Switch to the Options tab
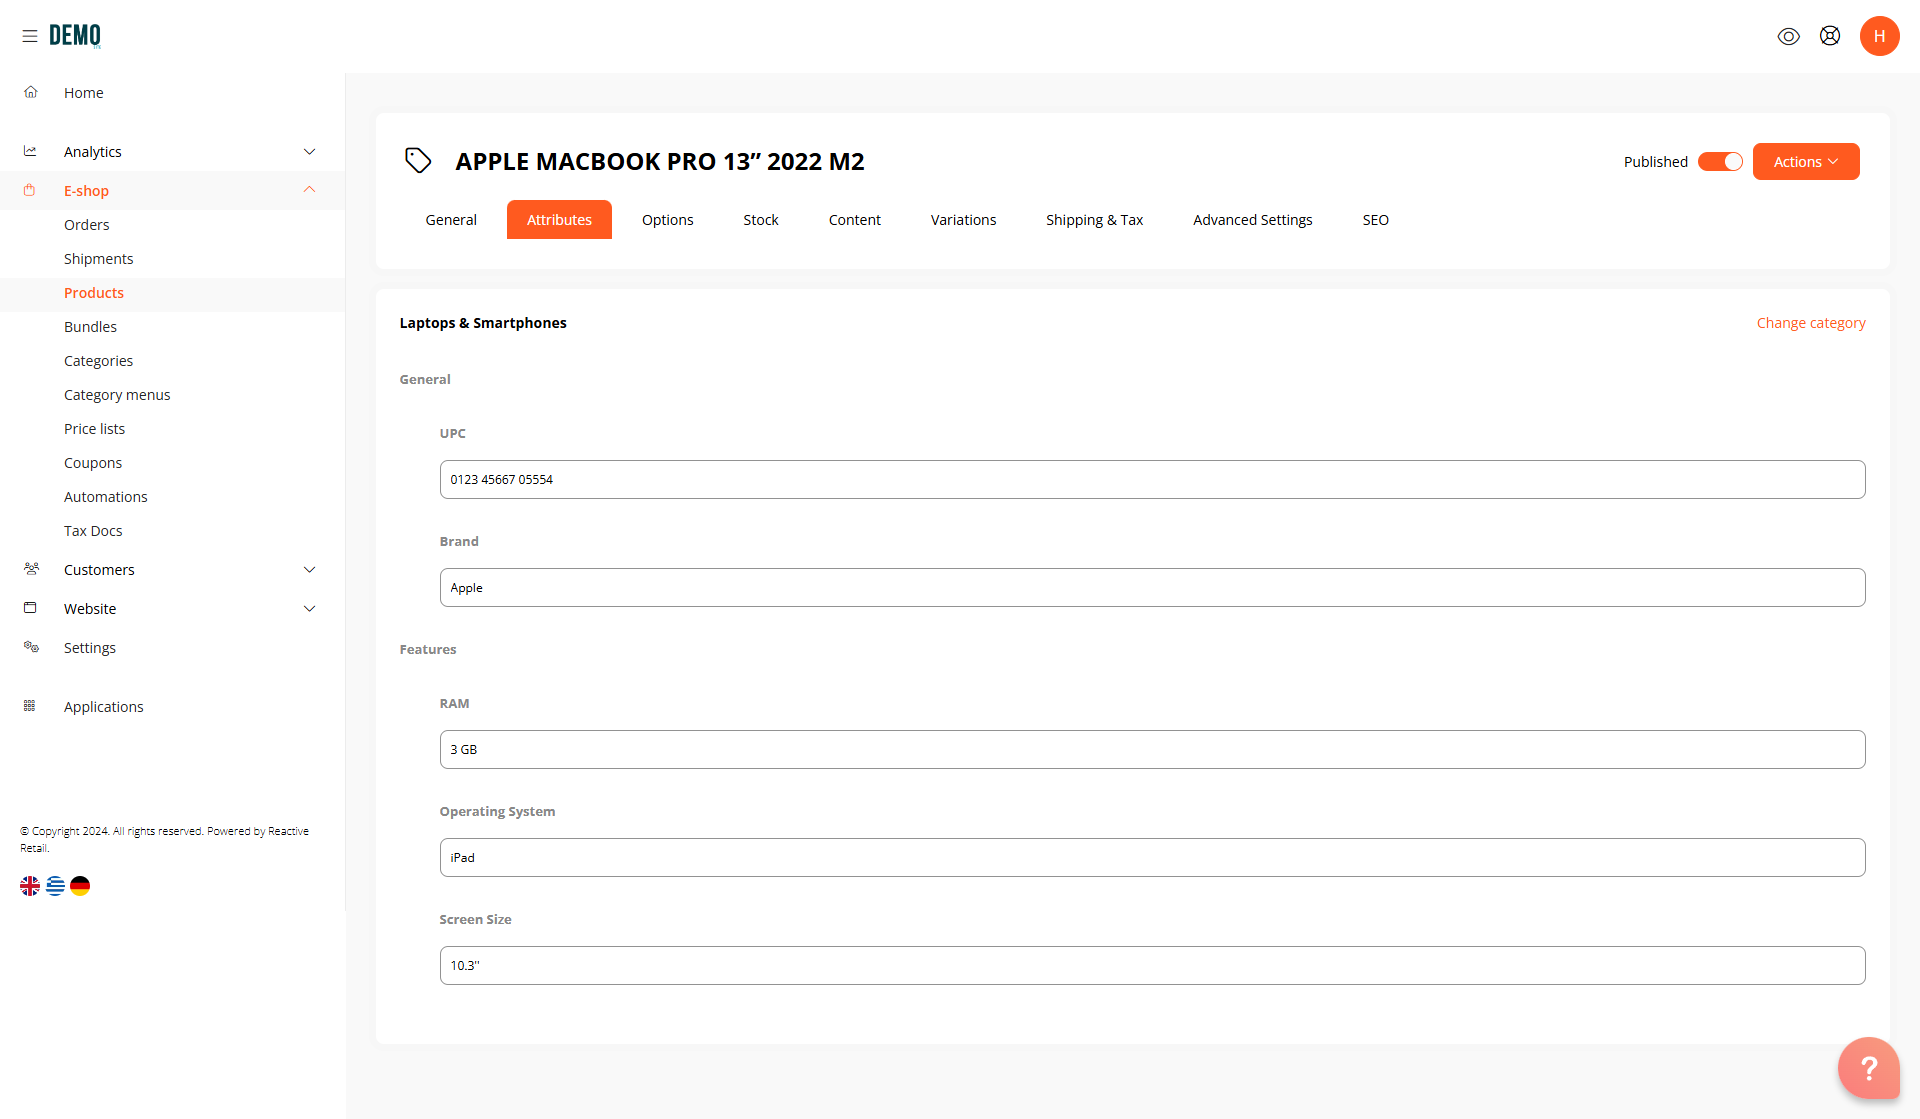1920x1119 pixels. click(668, 220)
